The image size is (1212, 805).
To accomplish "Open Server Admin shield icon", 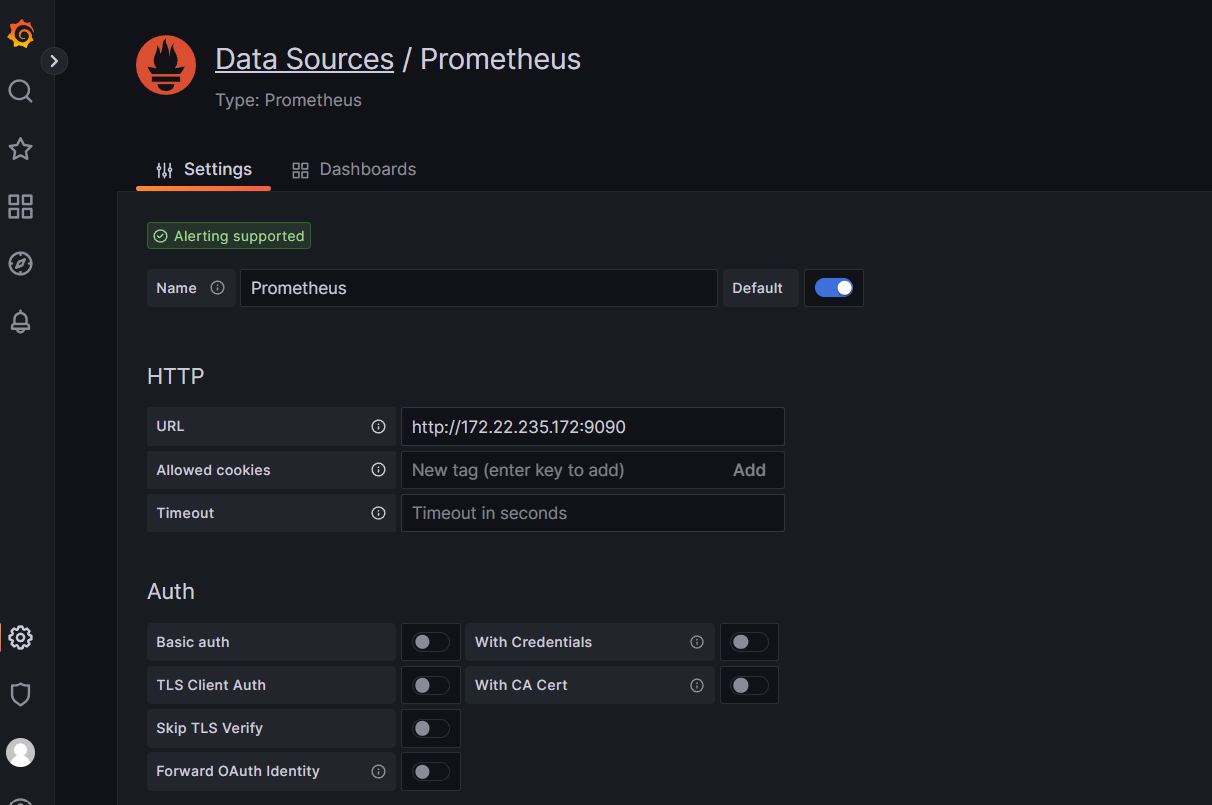I will tap(21, 694).
